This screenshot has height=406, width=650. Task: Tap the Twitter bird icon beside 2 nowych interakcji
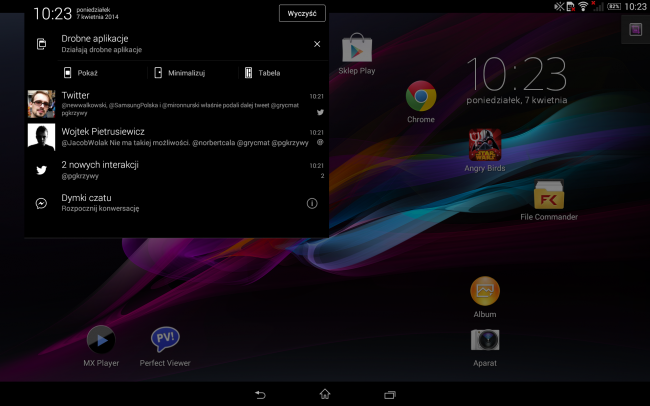[41, 170]
